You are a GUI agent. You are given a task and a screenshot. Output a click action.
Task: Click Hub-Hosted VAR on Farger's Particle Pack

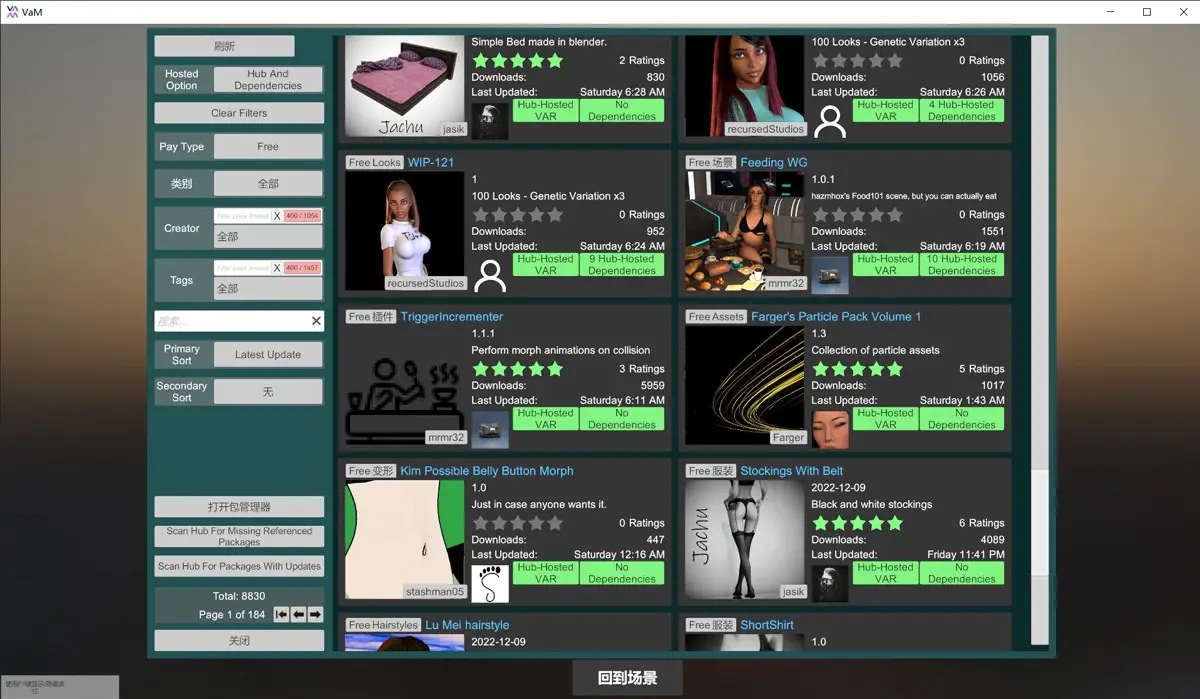[886, 418]
